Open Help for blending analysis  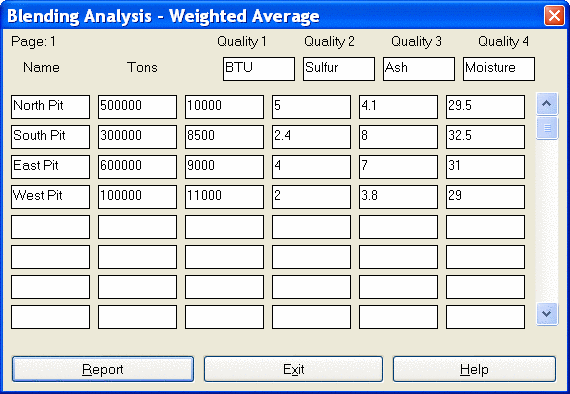point(474,369)
